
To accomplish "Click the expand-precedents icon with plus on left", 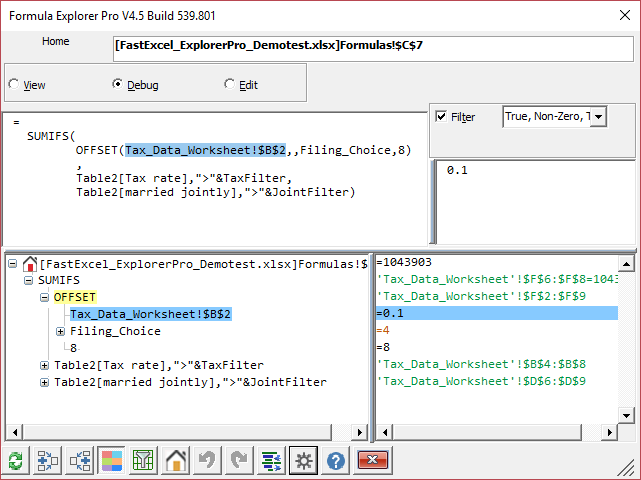I will [47, 461].
